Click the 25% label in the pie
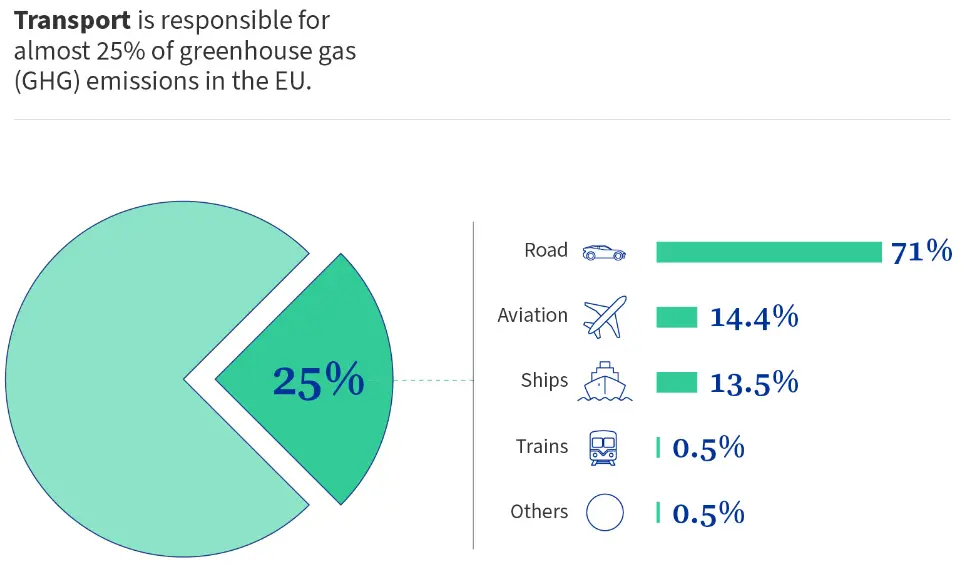 click(318, 380)
